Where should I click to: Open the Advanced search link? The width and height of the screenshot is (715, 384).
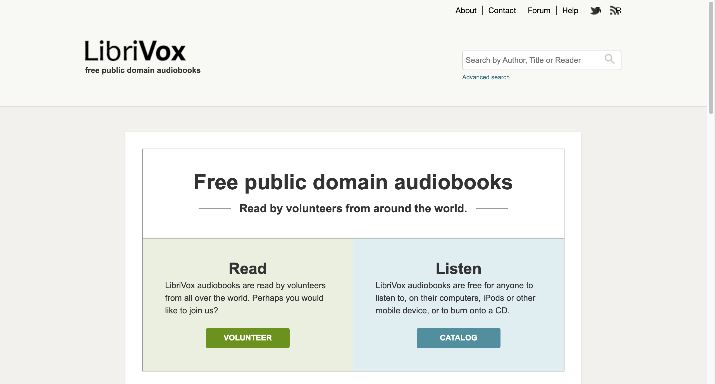[x=486, y=77]
